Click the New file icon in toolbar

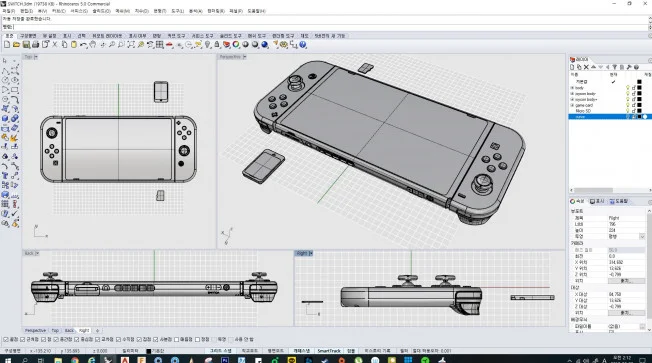(7, 44)
